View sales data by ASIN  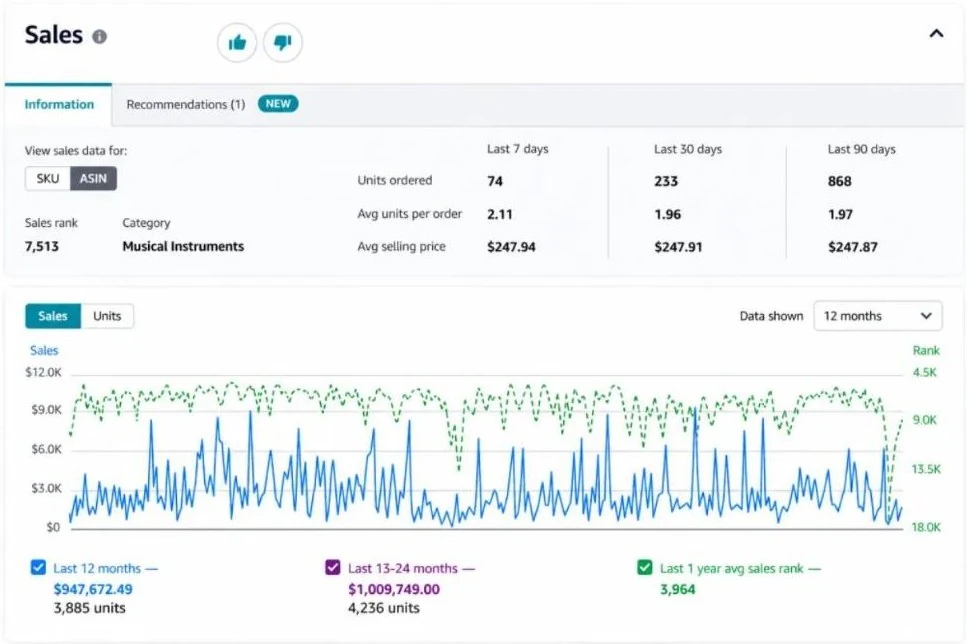[x=93, y=179]
